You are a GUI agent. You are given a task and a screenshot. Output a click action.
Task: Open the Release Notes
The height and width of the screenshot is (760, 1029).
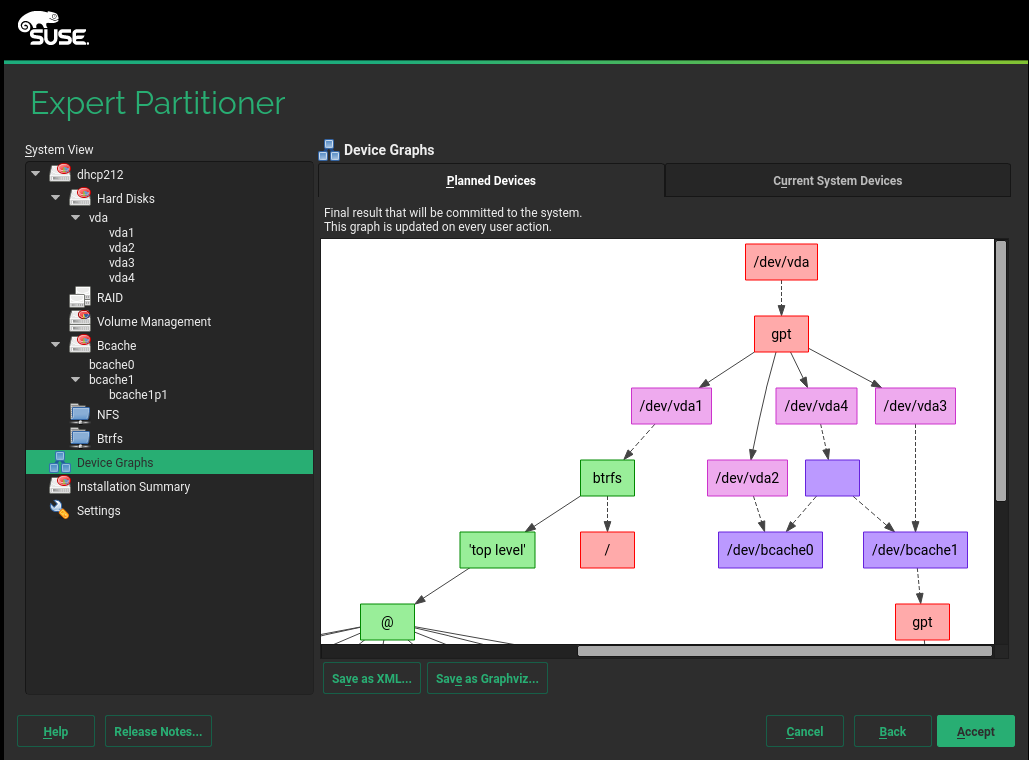click(x=158, y=731)
